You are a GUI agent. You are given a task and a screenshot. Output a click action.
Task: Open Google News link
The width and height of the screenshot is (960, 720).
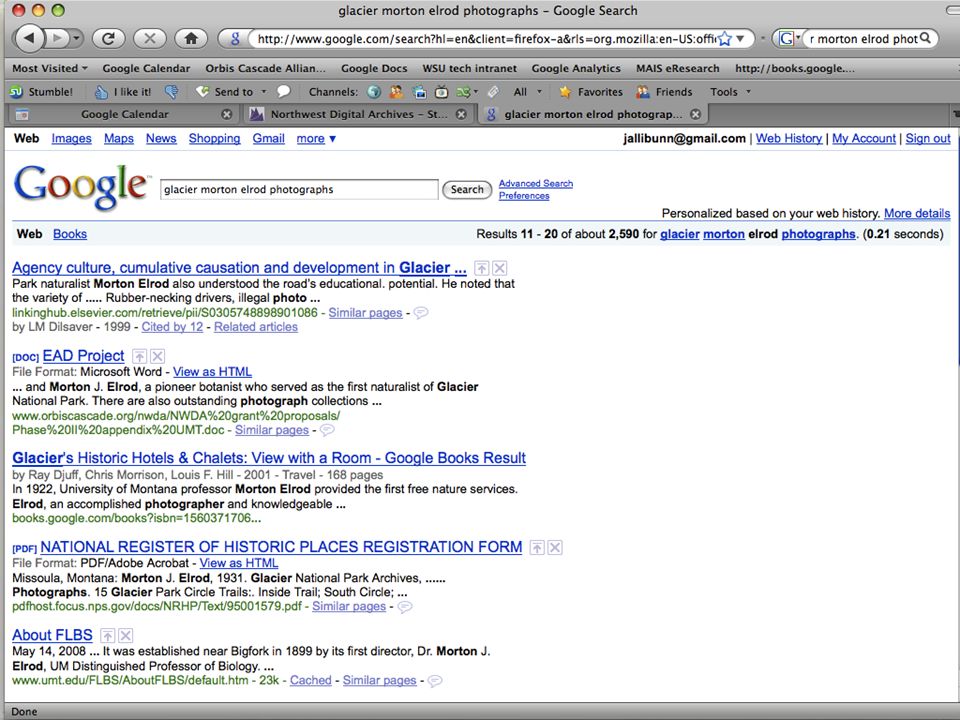point(161,138)
